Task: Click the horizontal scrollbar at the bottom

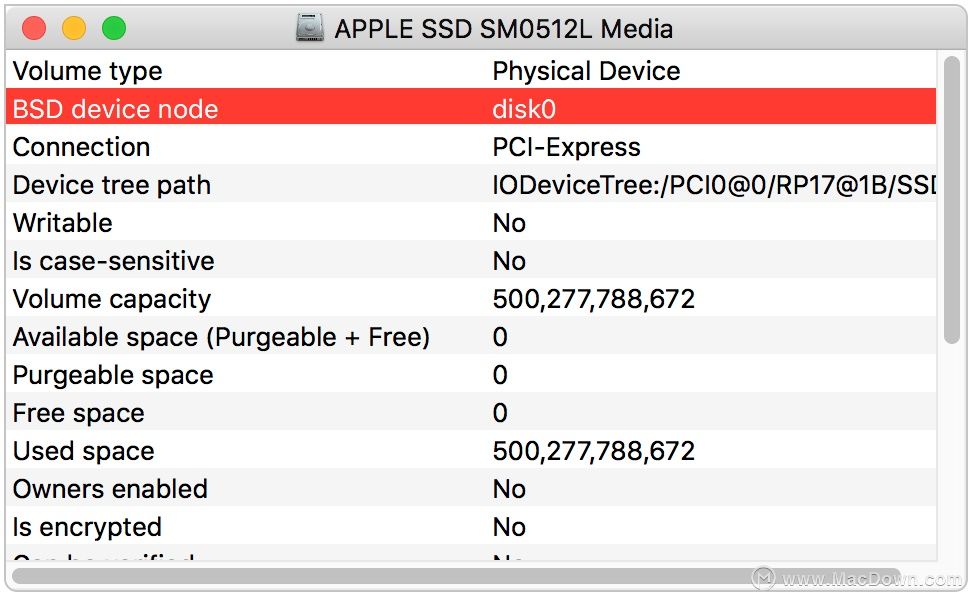Action: tap(456, 576)
